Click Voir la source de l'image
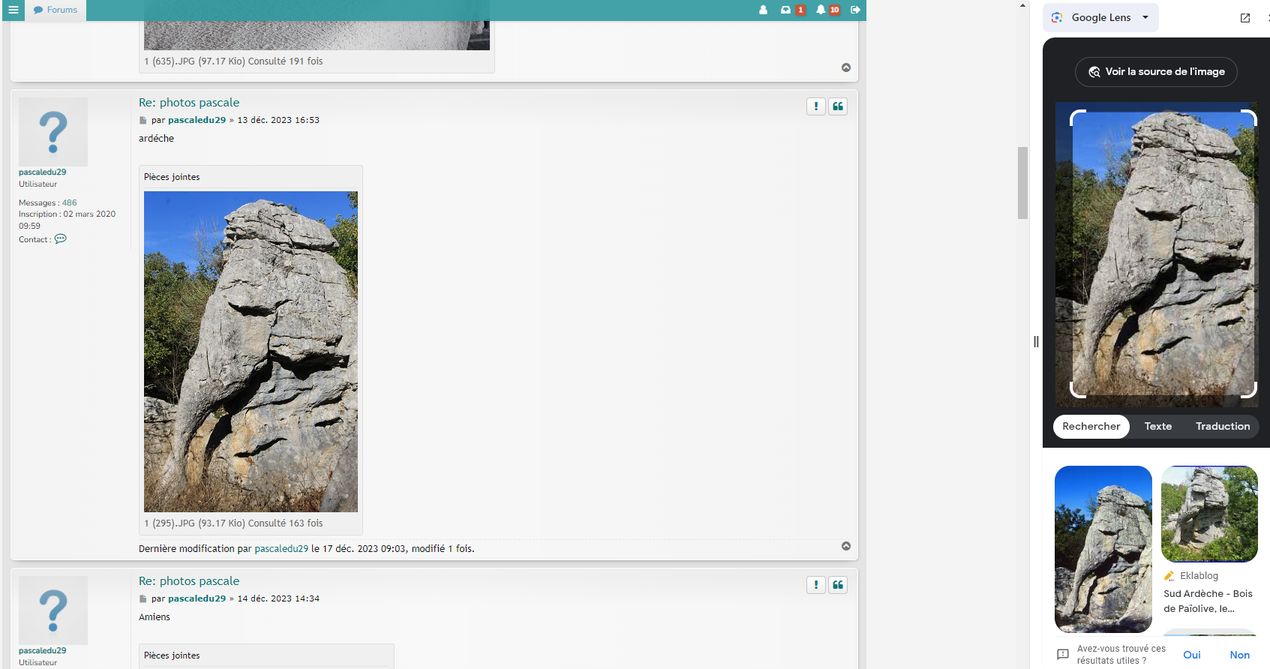Screen dimensions: 1270x669 [1156, 72]
